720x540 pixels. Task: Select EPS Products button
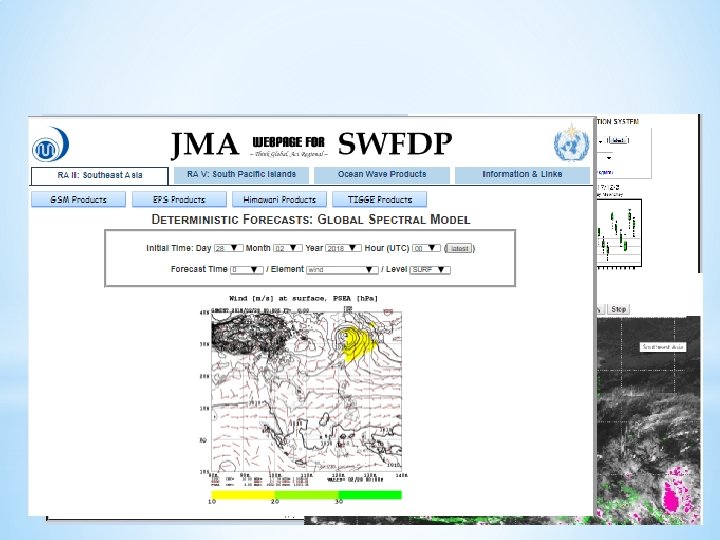point(179,200)
